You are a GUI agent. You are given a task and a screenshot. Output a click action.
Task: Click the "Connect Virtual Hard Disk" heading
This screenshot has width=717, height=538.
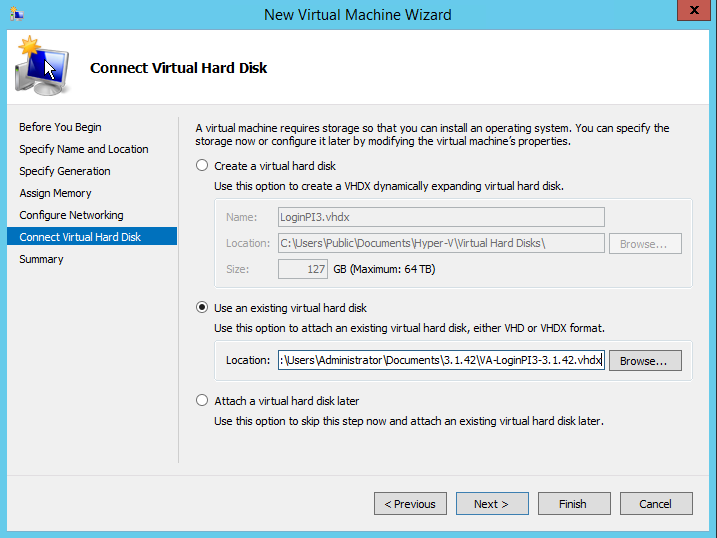click(178, 68)
